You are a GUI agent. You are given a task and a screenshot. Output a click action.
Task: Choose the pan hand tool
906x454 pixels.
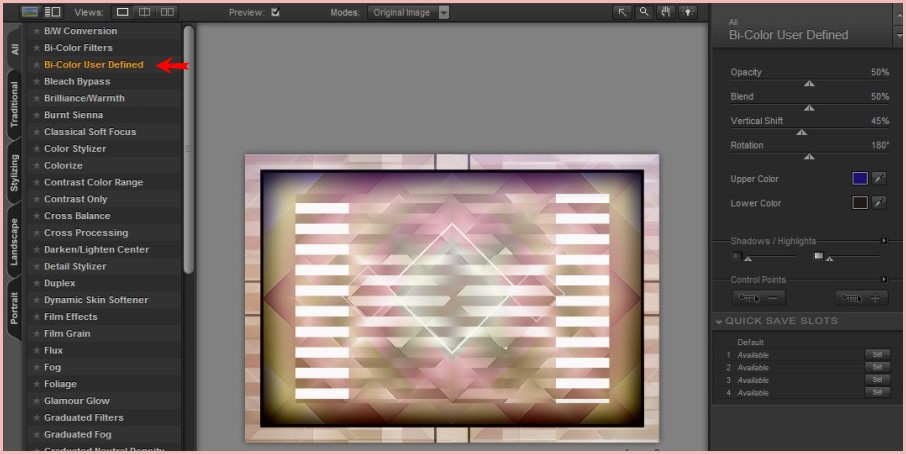666,13
